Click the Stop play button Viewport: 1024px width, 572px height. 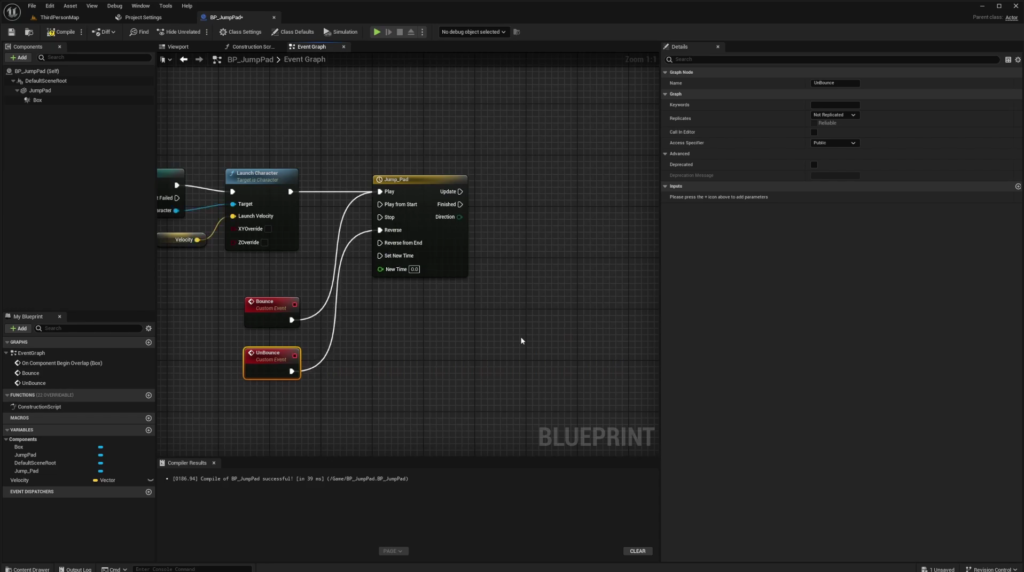[x=400, y=32]
